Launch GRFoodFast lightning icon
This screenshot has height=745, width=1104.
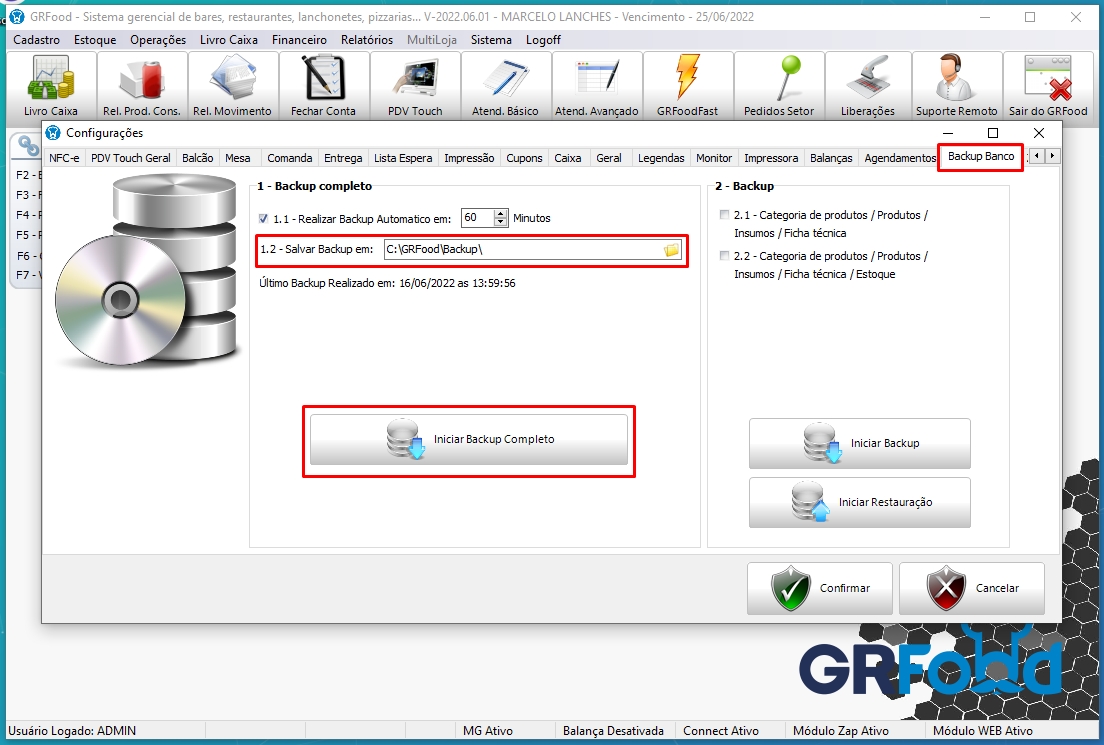[x=687, y=85]
